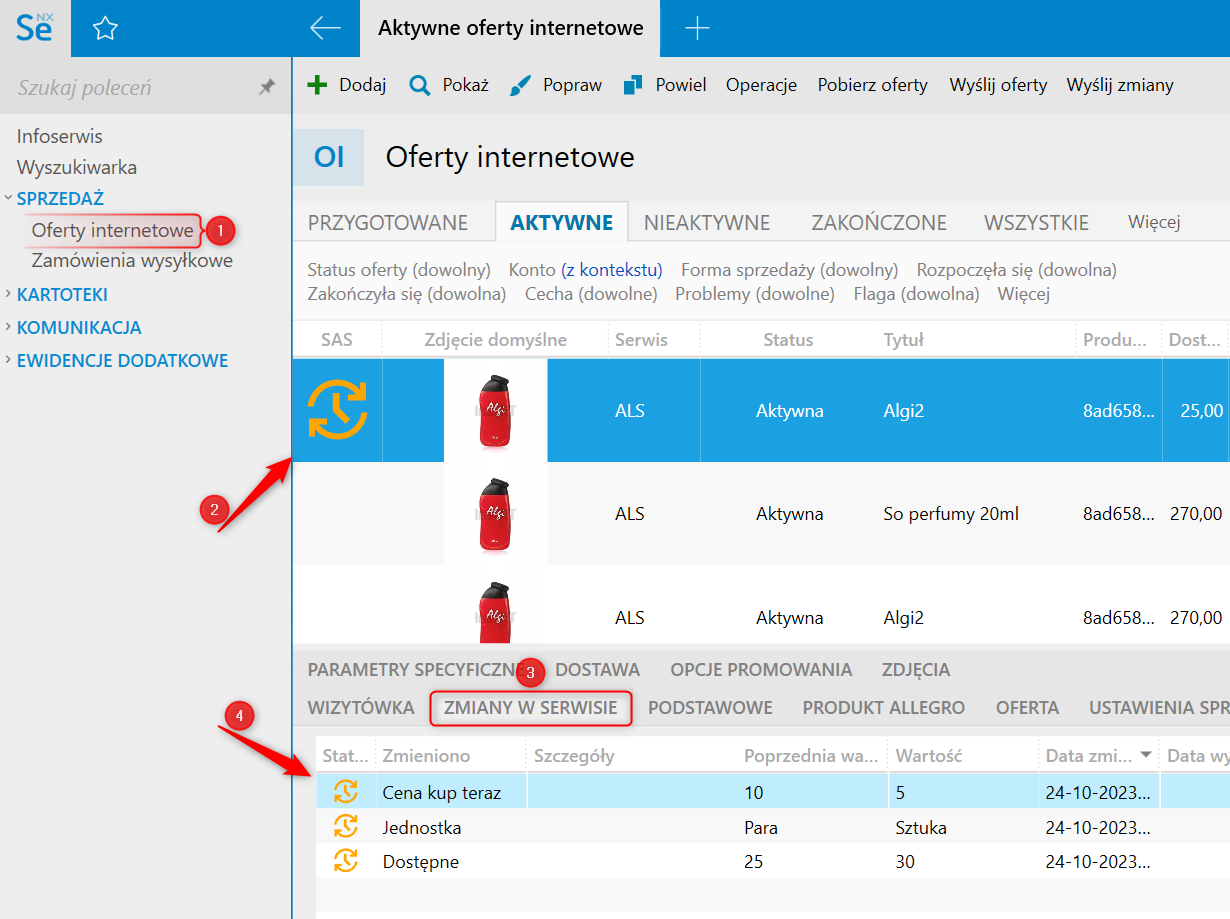
Task: Pin the command search panel
Action: pos(267,88)
